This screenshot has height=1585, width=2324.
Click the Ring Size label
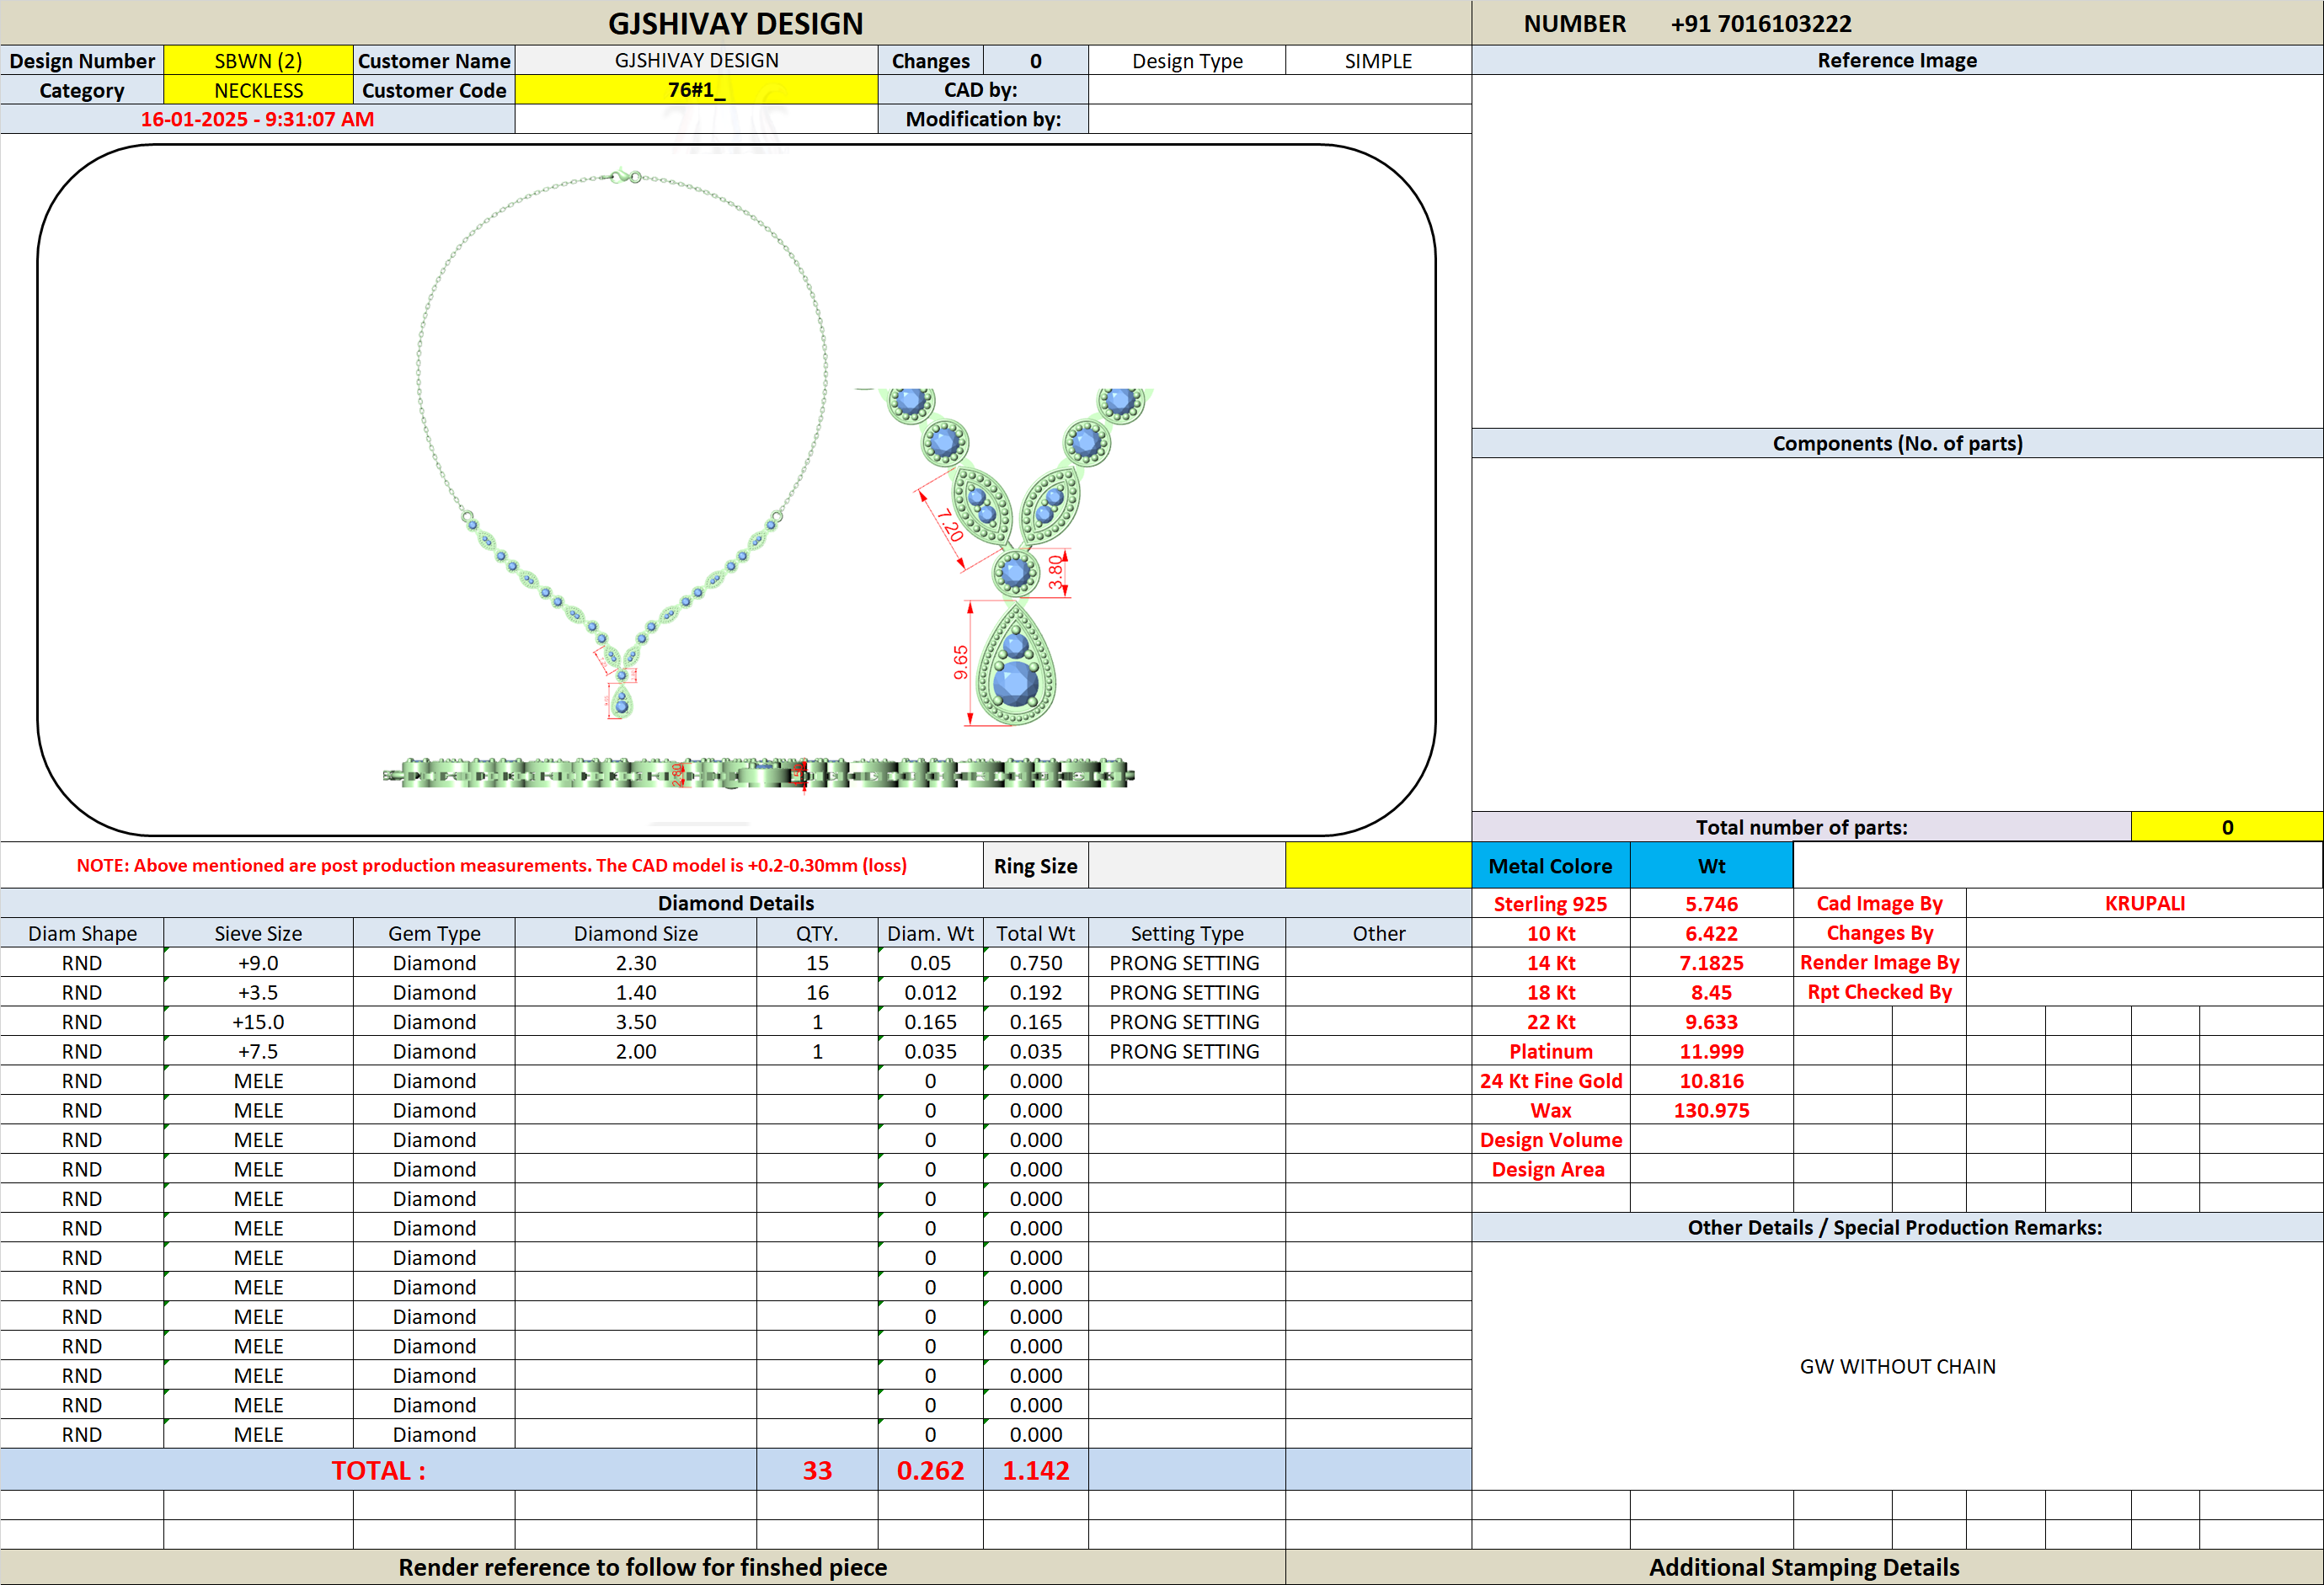click(x=1035, y=865)
